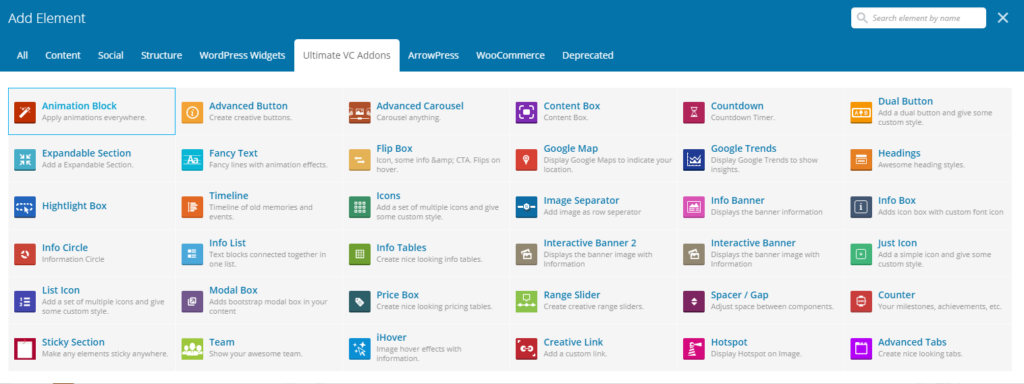Select the Google Trends chart icon
The height and width of the screenshot is (384, 1024).
(694, 159)
